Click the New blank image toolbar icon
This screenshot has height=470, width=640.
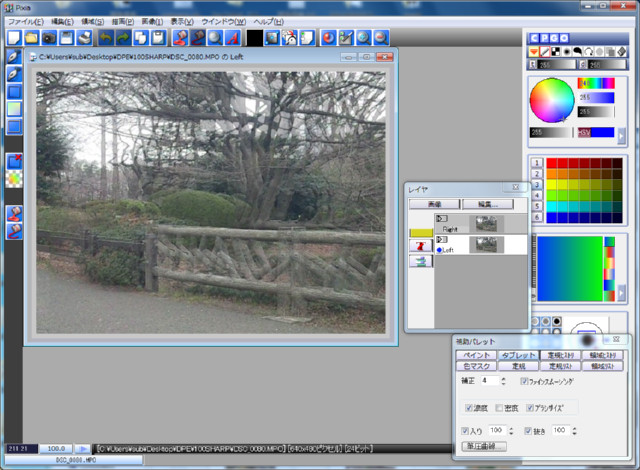[14, 38]
